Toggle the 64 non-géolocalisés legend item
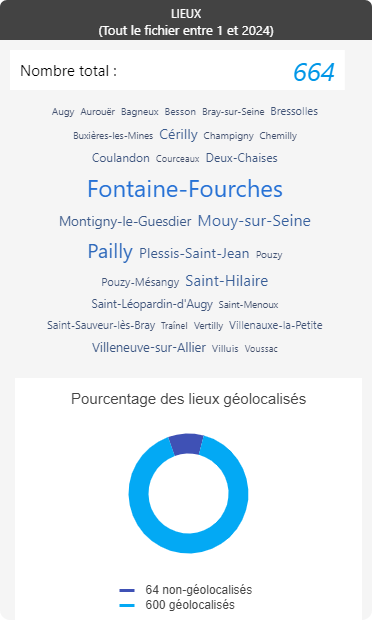 pos(186,590)
